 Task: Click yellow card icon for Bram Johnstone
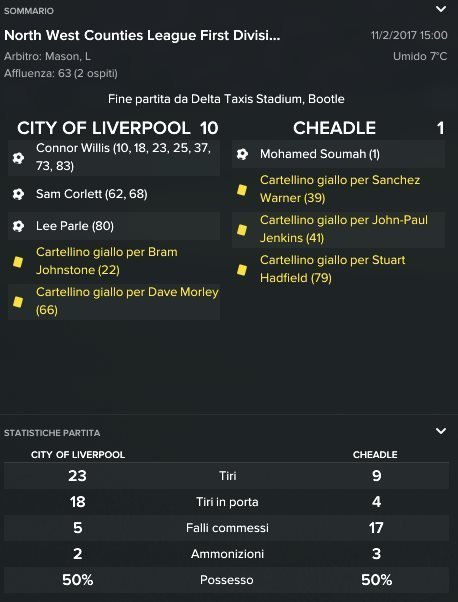(x=18, y=262)
